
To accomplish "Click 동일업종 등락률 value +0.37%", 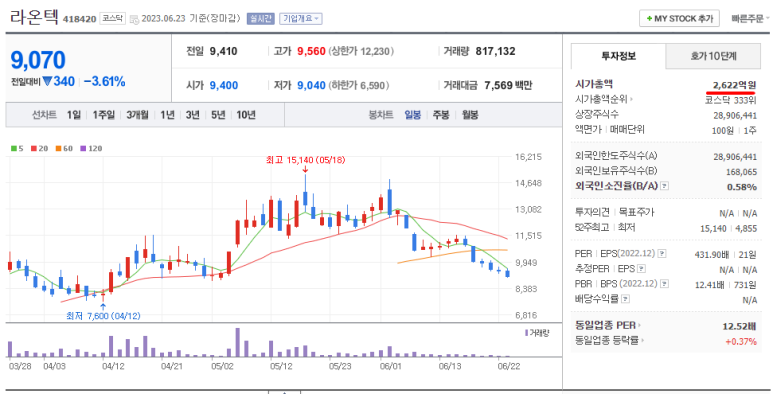I will (x=740, y=341).
